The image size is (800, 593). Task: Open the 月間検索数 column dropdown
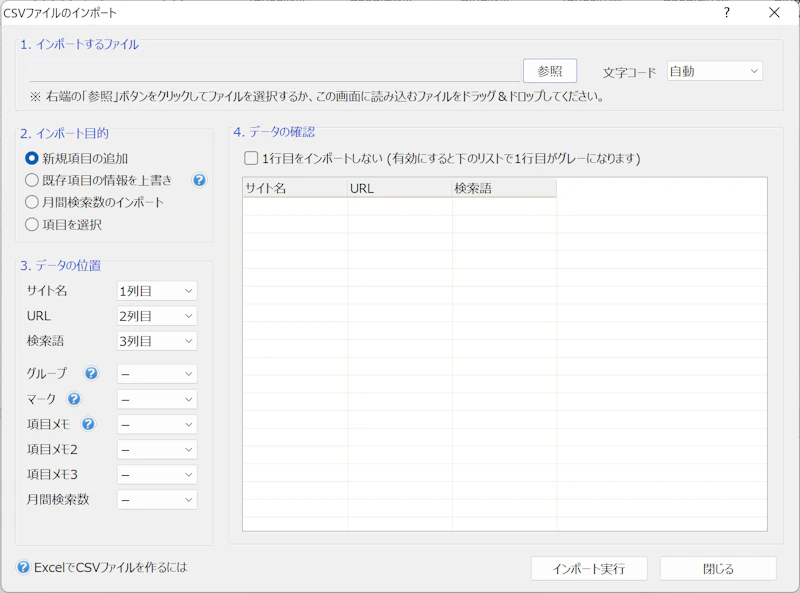point(157,500)
